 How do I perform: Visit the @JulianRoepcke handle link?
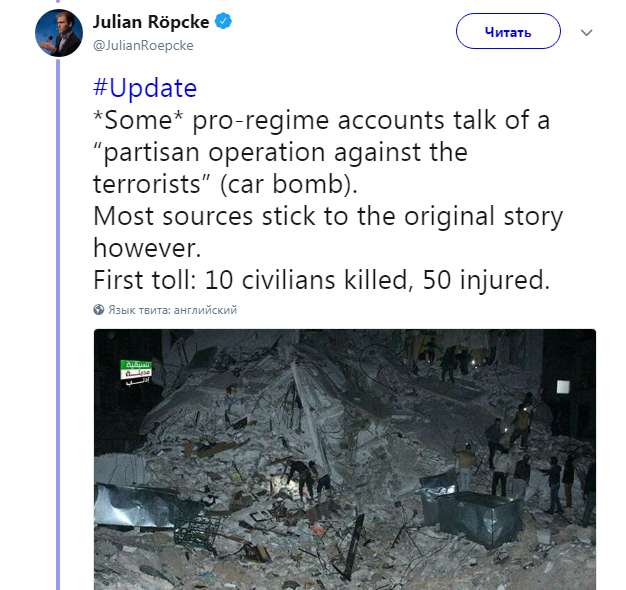click(x=143, y=45)
